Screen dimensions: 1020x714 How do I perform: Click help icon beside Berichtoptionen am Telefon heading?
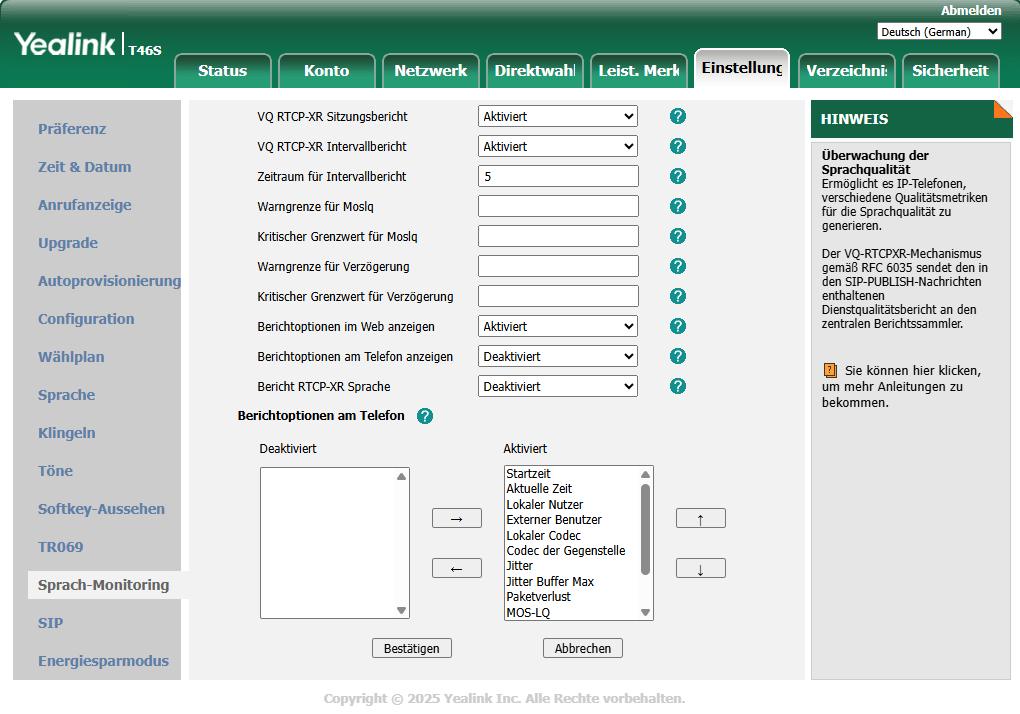click(x=424, y=416)
